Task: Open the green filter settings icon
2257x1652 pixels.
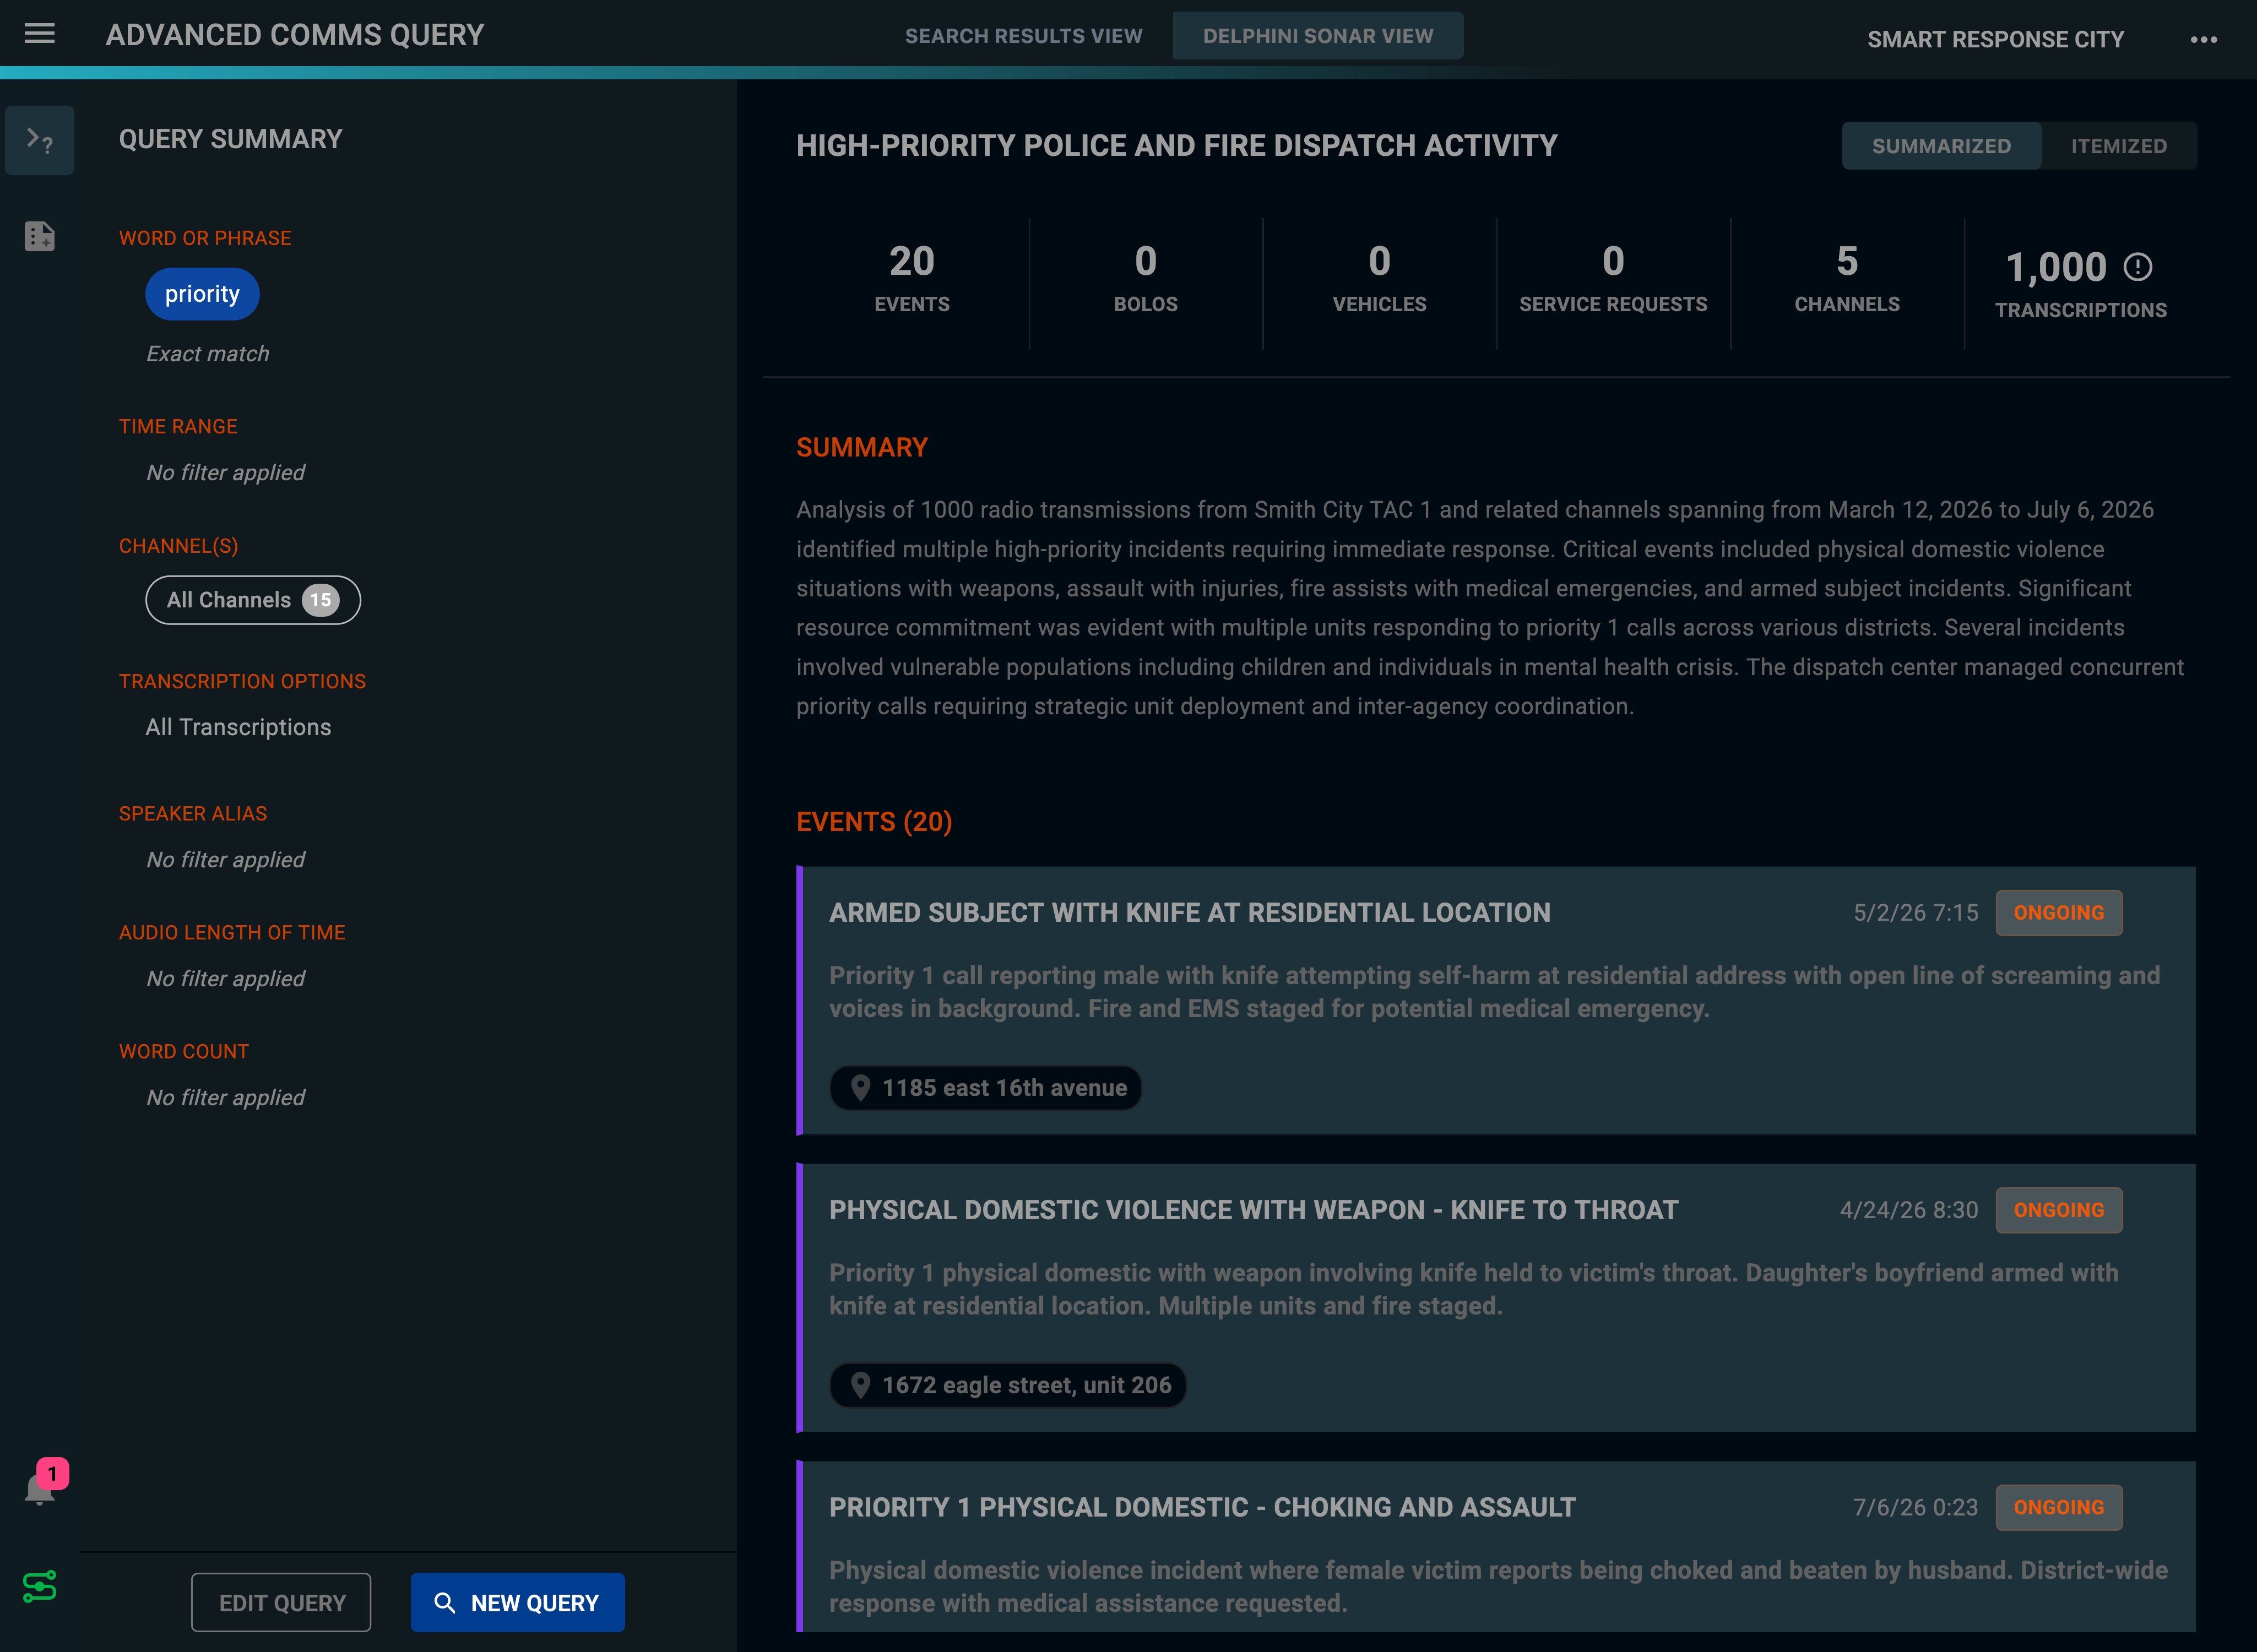Action: [x=40, y=1586]
